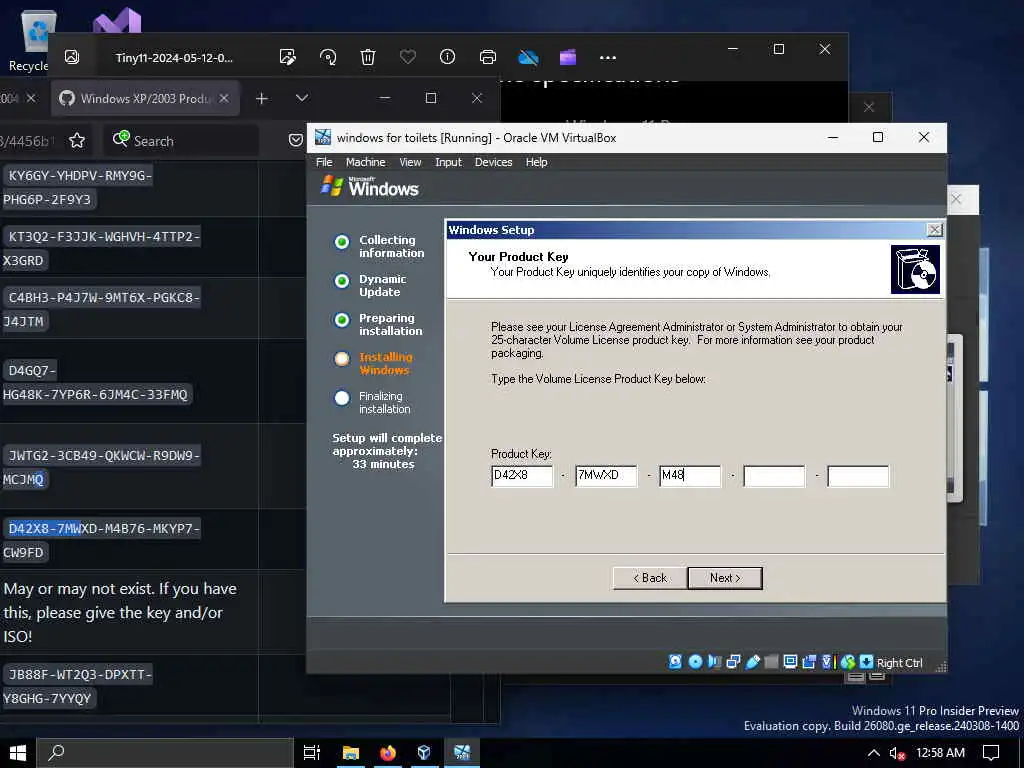Open File Explorer from the taskbar

point(351,753)
